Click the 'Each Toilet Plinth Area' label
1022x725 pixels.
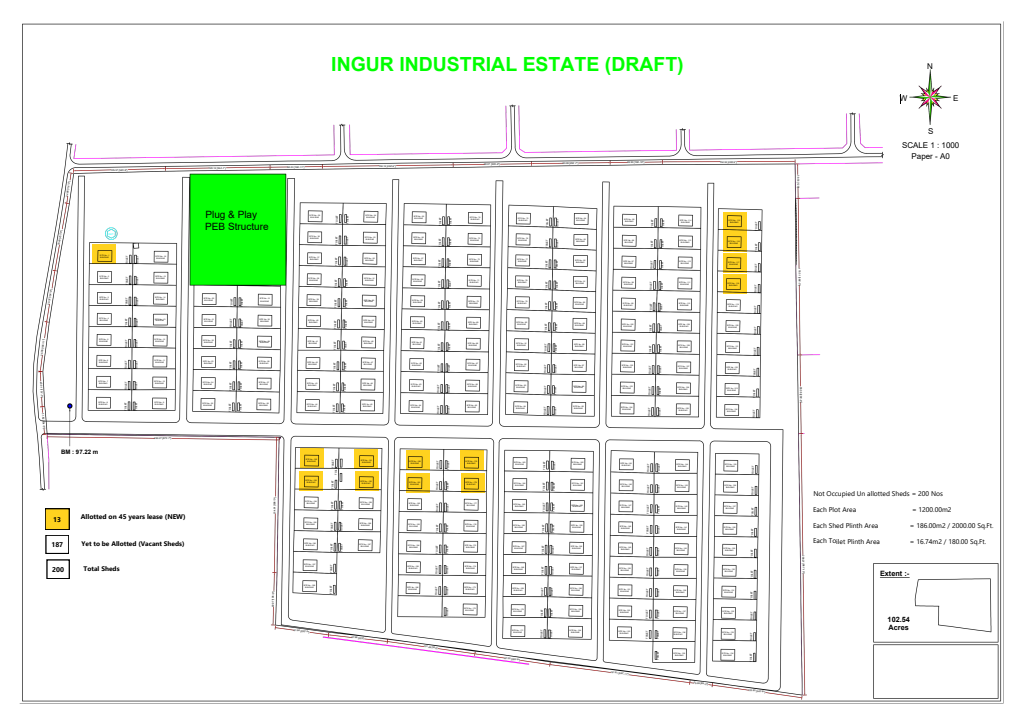(846, 541)
